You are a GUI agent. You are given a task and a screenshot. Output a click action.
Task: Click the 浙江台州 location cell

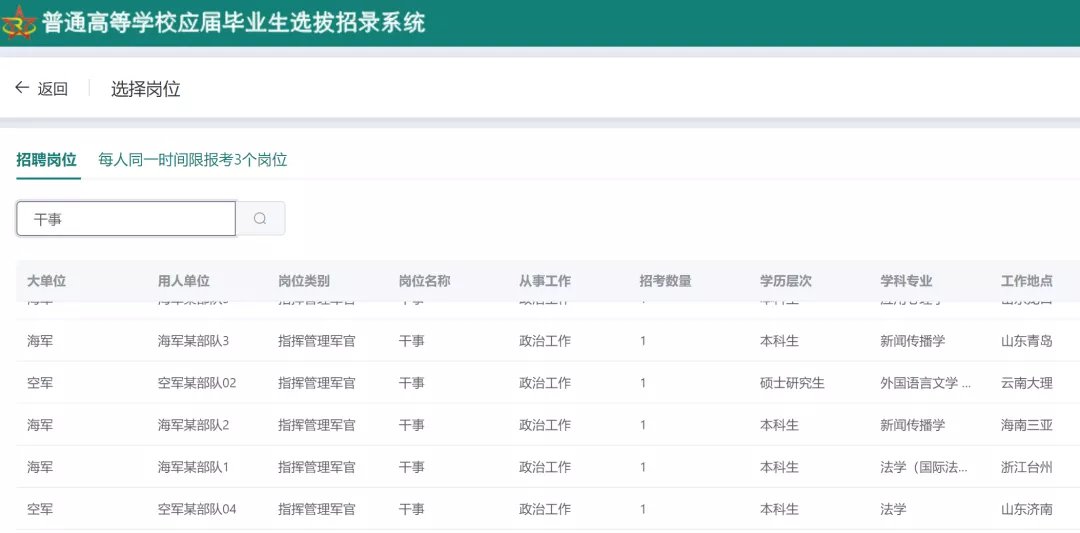point(1027,467)
